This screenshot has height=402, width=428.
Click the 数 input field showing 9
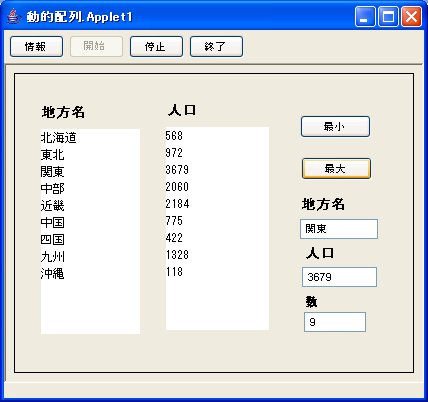click(x=335, y=322)
